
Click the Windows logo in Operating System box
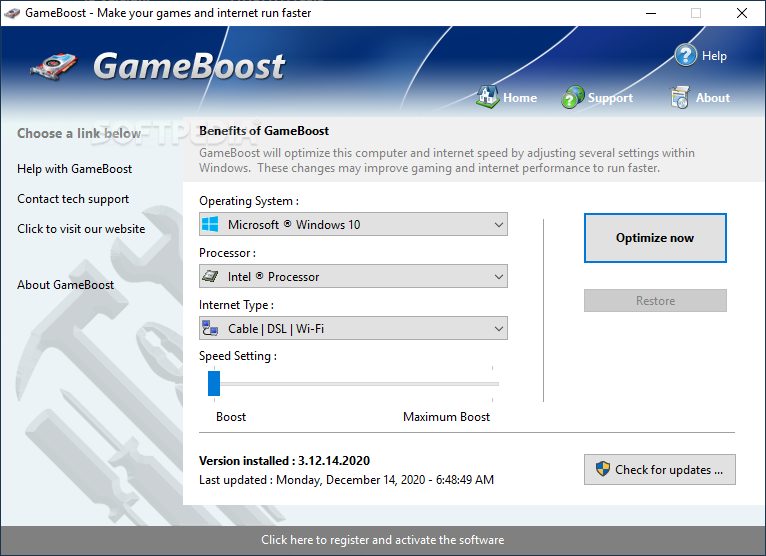(210, 224)
